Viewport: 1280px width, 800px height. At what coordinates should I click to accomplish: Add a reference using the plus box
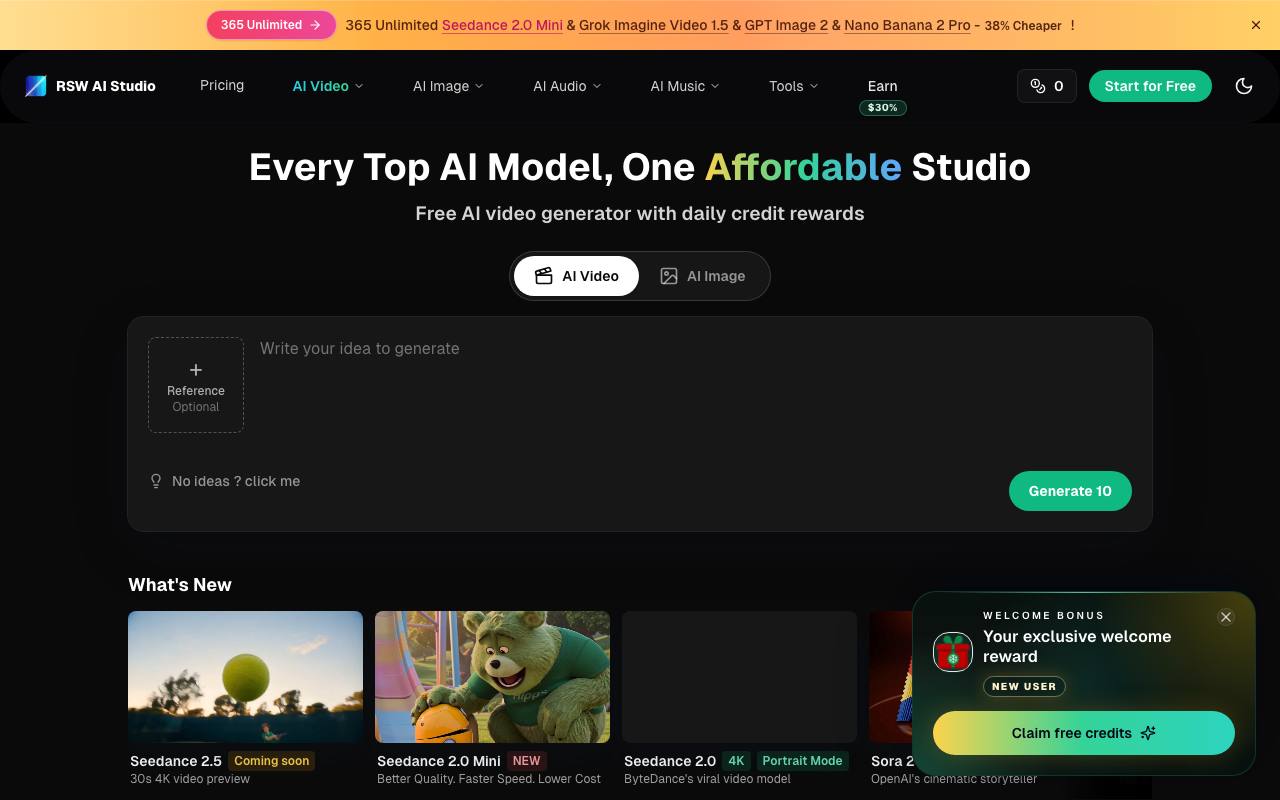pyautogui.click(x=196, y=385)
